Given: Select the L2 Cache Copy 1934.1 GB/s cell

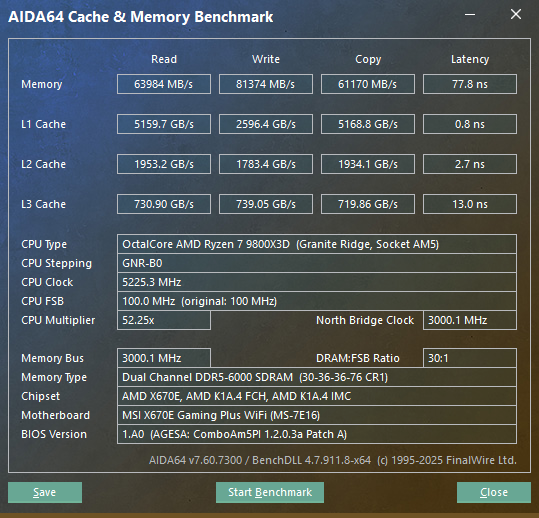Looking at the screenshot, I should (x=368, y=164).
